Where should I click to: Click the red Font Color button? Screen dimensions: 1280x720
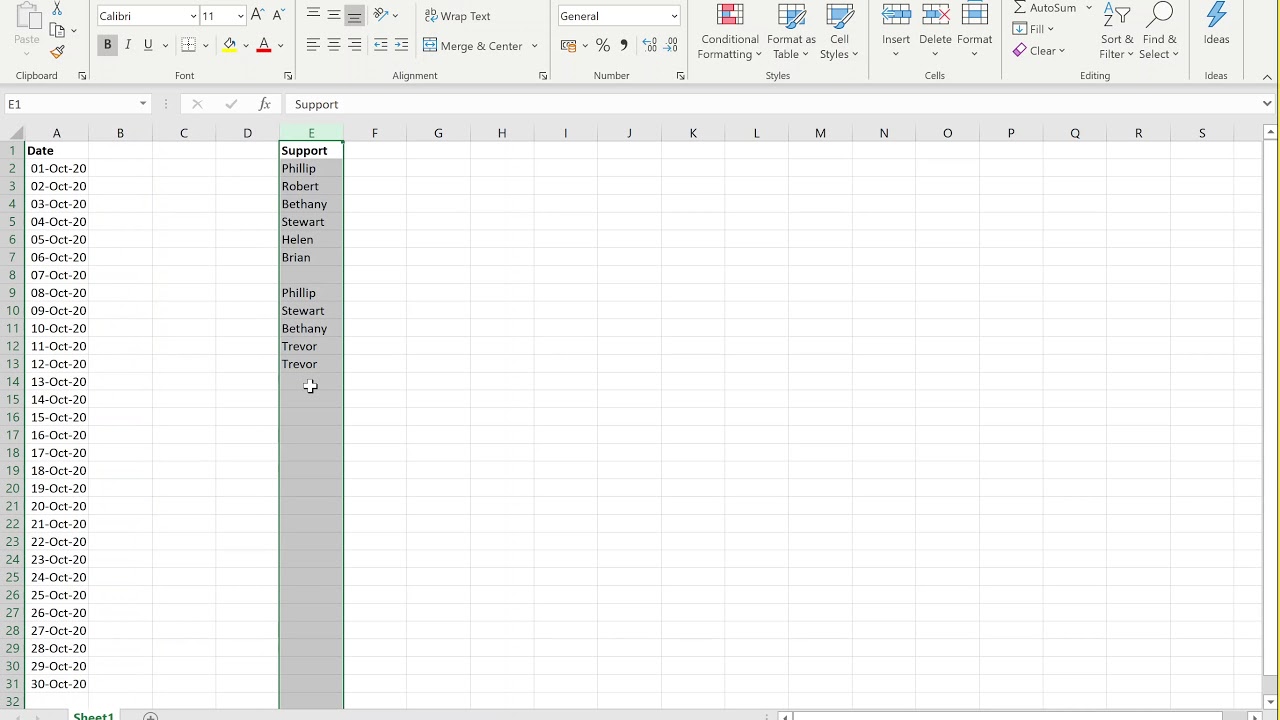(x=264, y=45)
